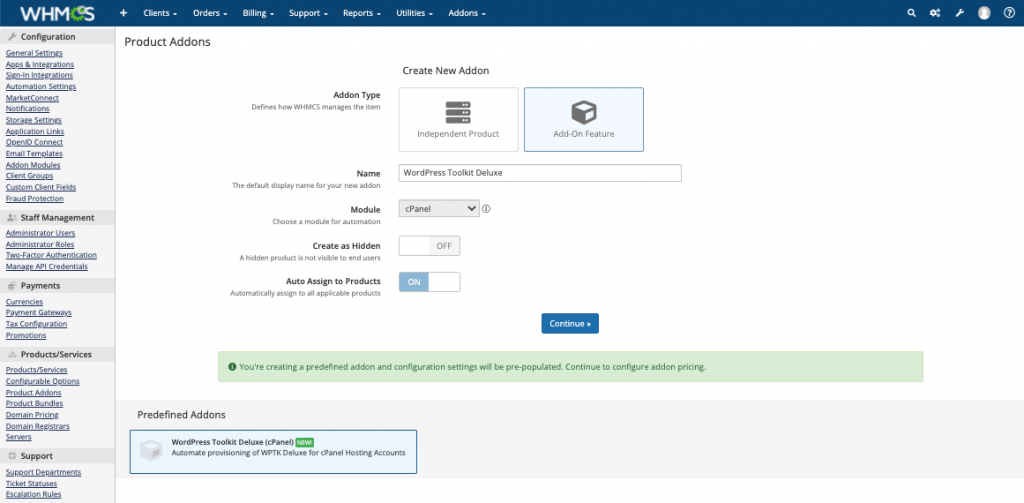Open the user avatar account menu
This screenshot has height=503, width=1024.
click(x=984, y=13)
